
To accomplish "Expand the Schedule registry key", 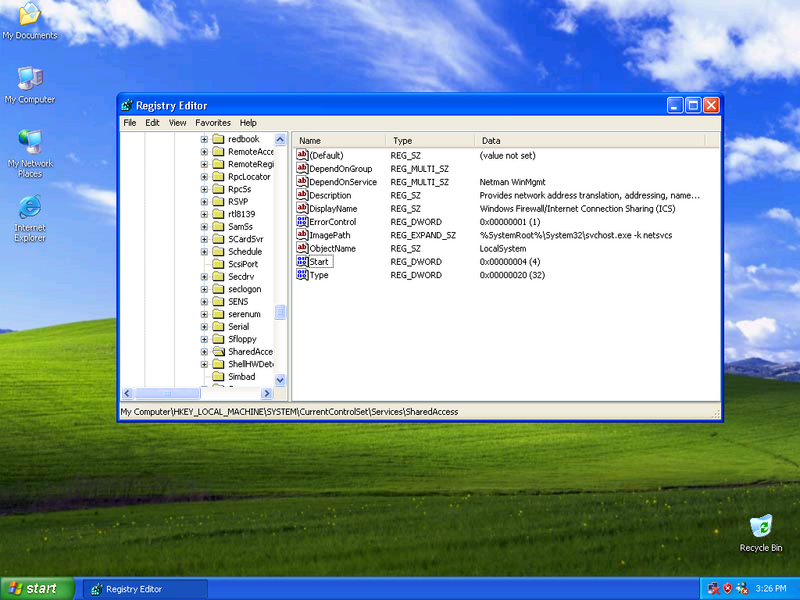I will [x=204, y=252].
